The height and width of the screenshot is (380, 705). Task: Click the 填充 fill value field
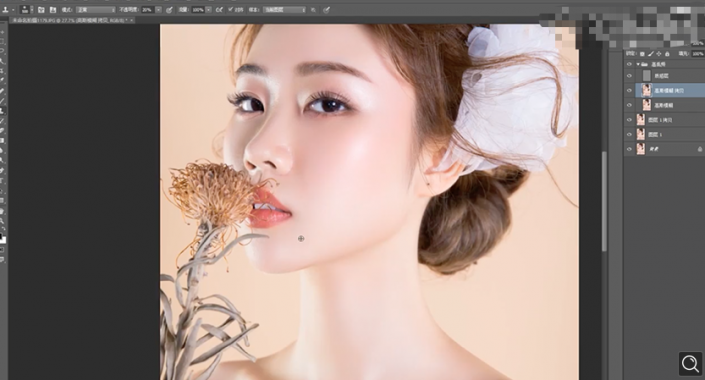[698, 54]
